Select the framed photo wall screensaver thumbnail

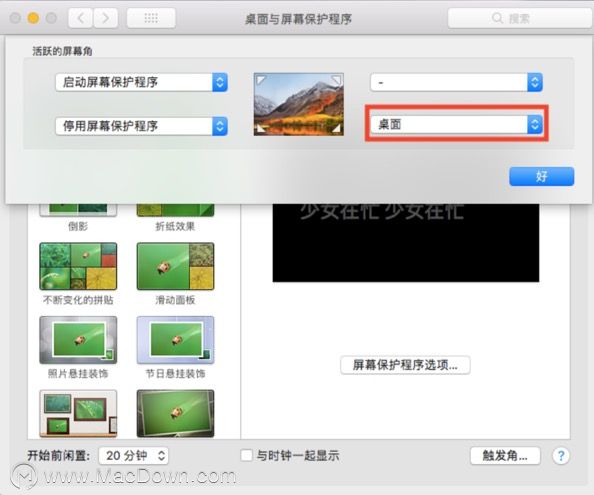(78, 414)
